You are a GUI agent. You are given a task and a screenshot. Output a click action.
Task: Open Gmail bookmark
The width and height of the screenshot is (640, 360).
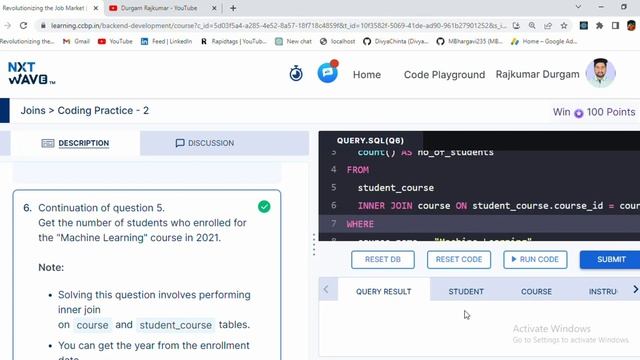click(76, 41)
